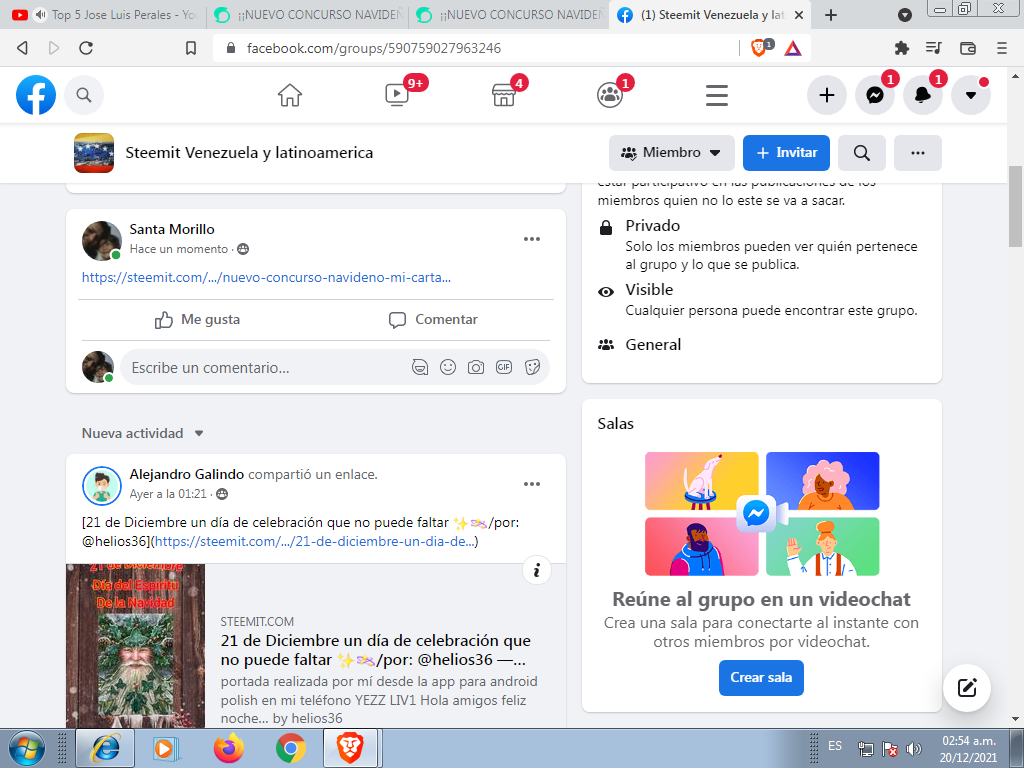Open Alejandro Galindo post options menu
Screen dimensions: 1024x768
(532, 484)
